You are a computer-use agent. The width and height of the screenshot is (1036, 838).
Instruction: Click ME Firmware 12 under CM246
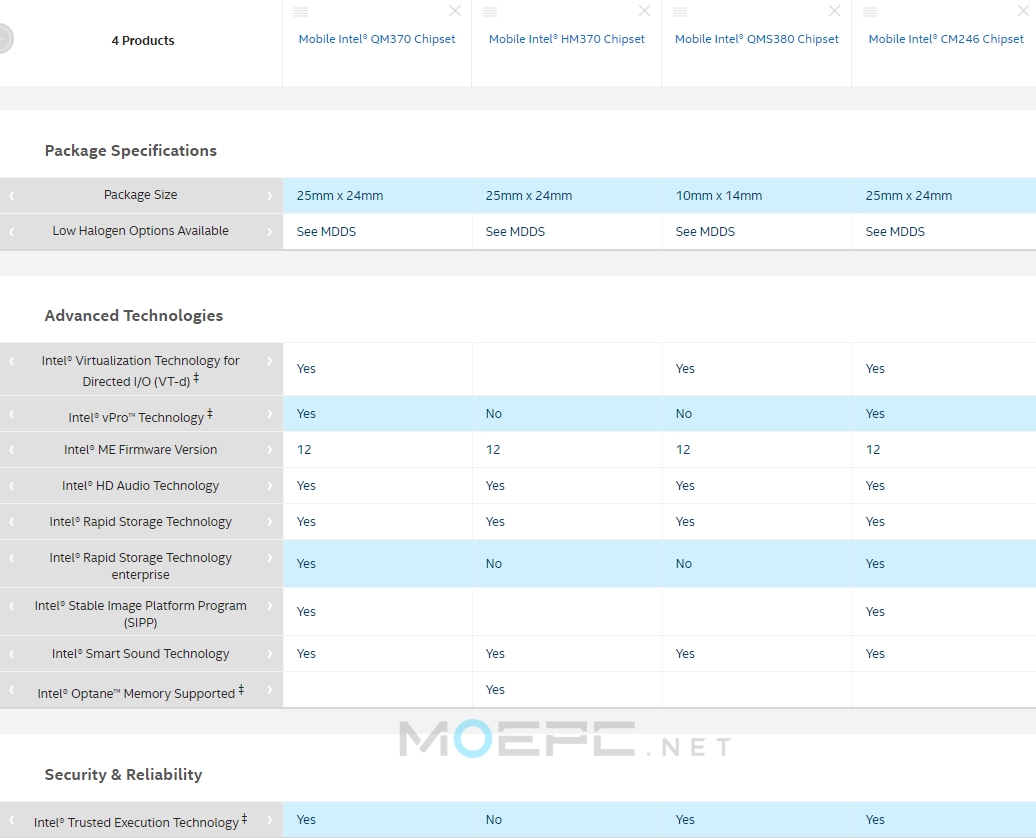pyautogui.click(x=873, y=449)
